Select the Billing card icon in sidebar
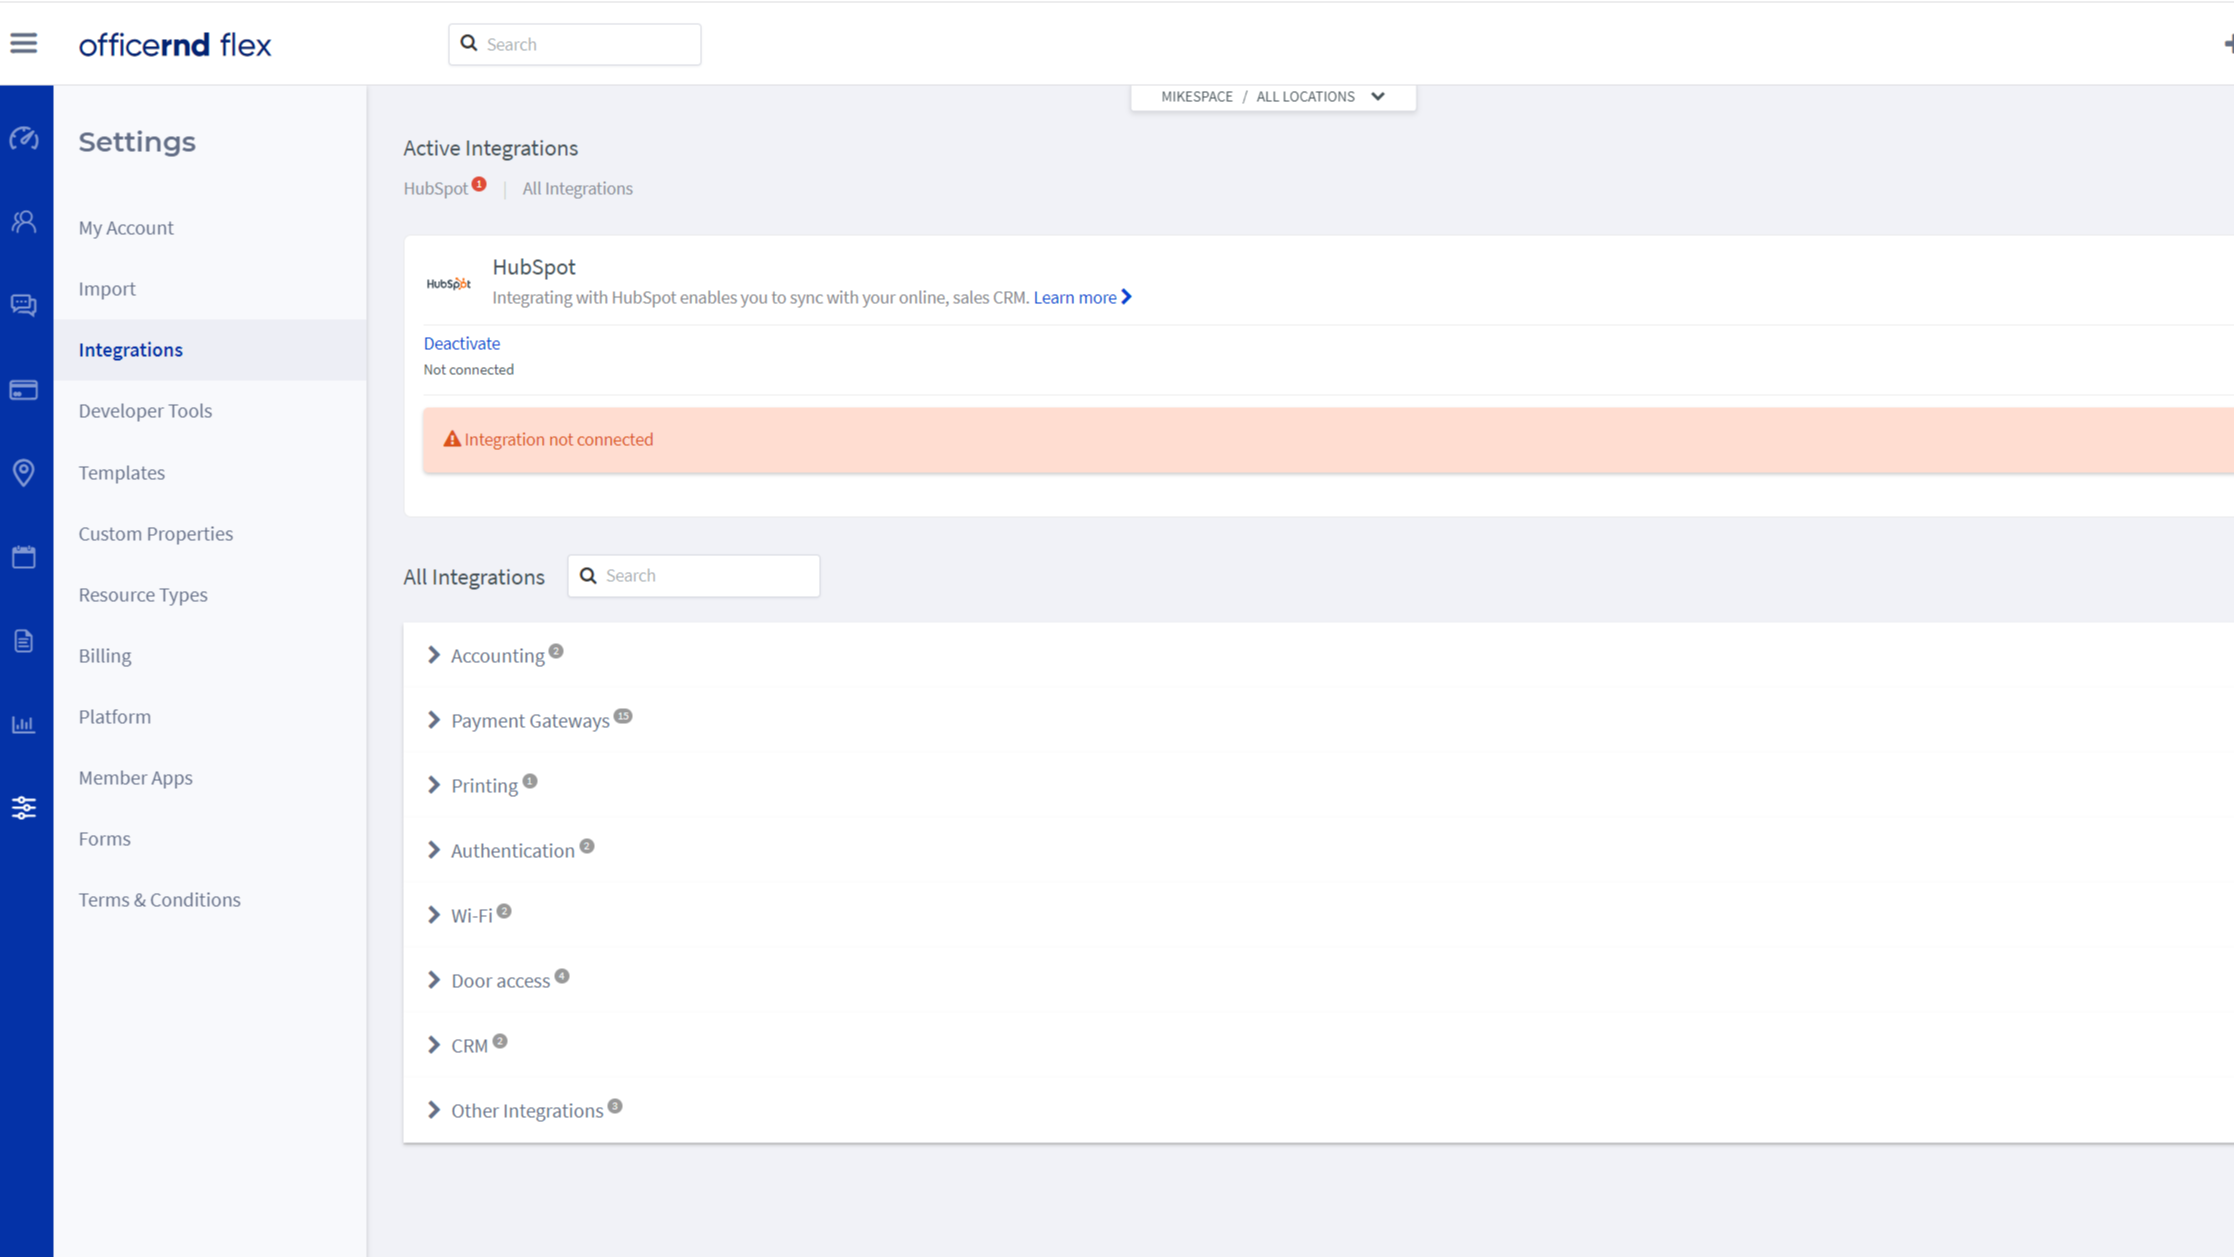 click(24, 389)
